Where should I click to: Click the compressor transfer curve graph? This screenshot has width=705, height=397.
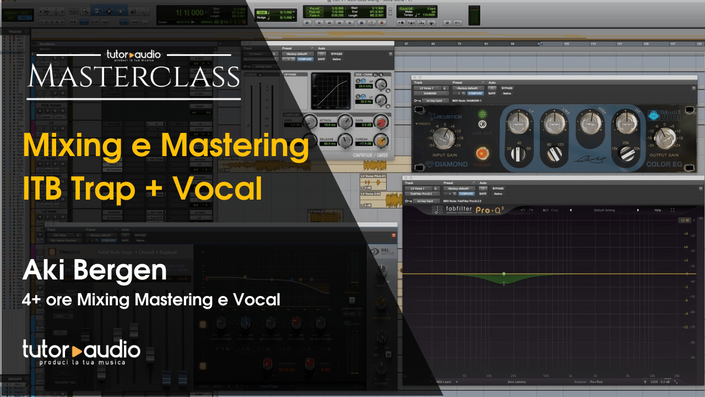[x=330, y=91]
